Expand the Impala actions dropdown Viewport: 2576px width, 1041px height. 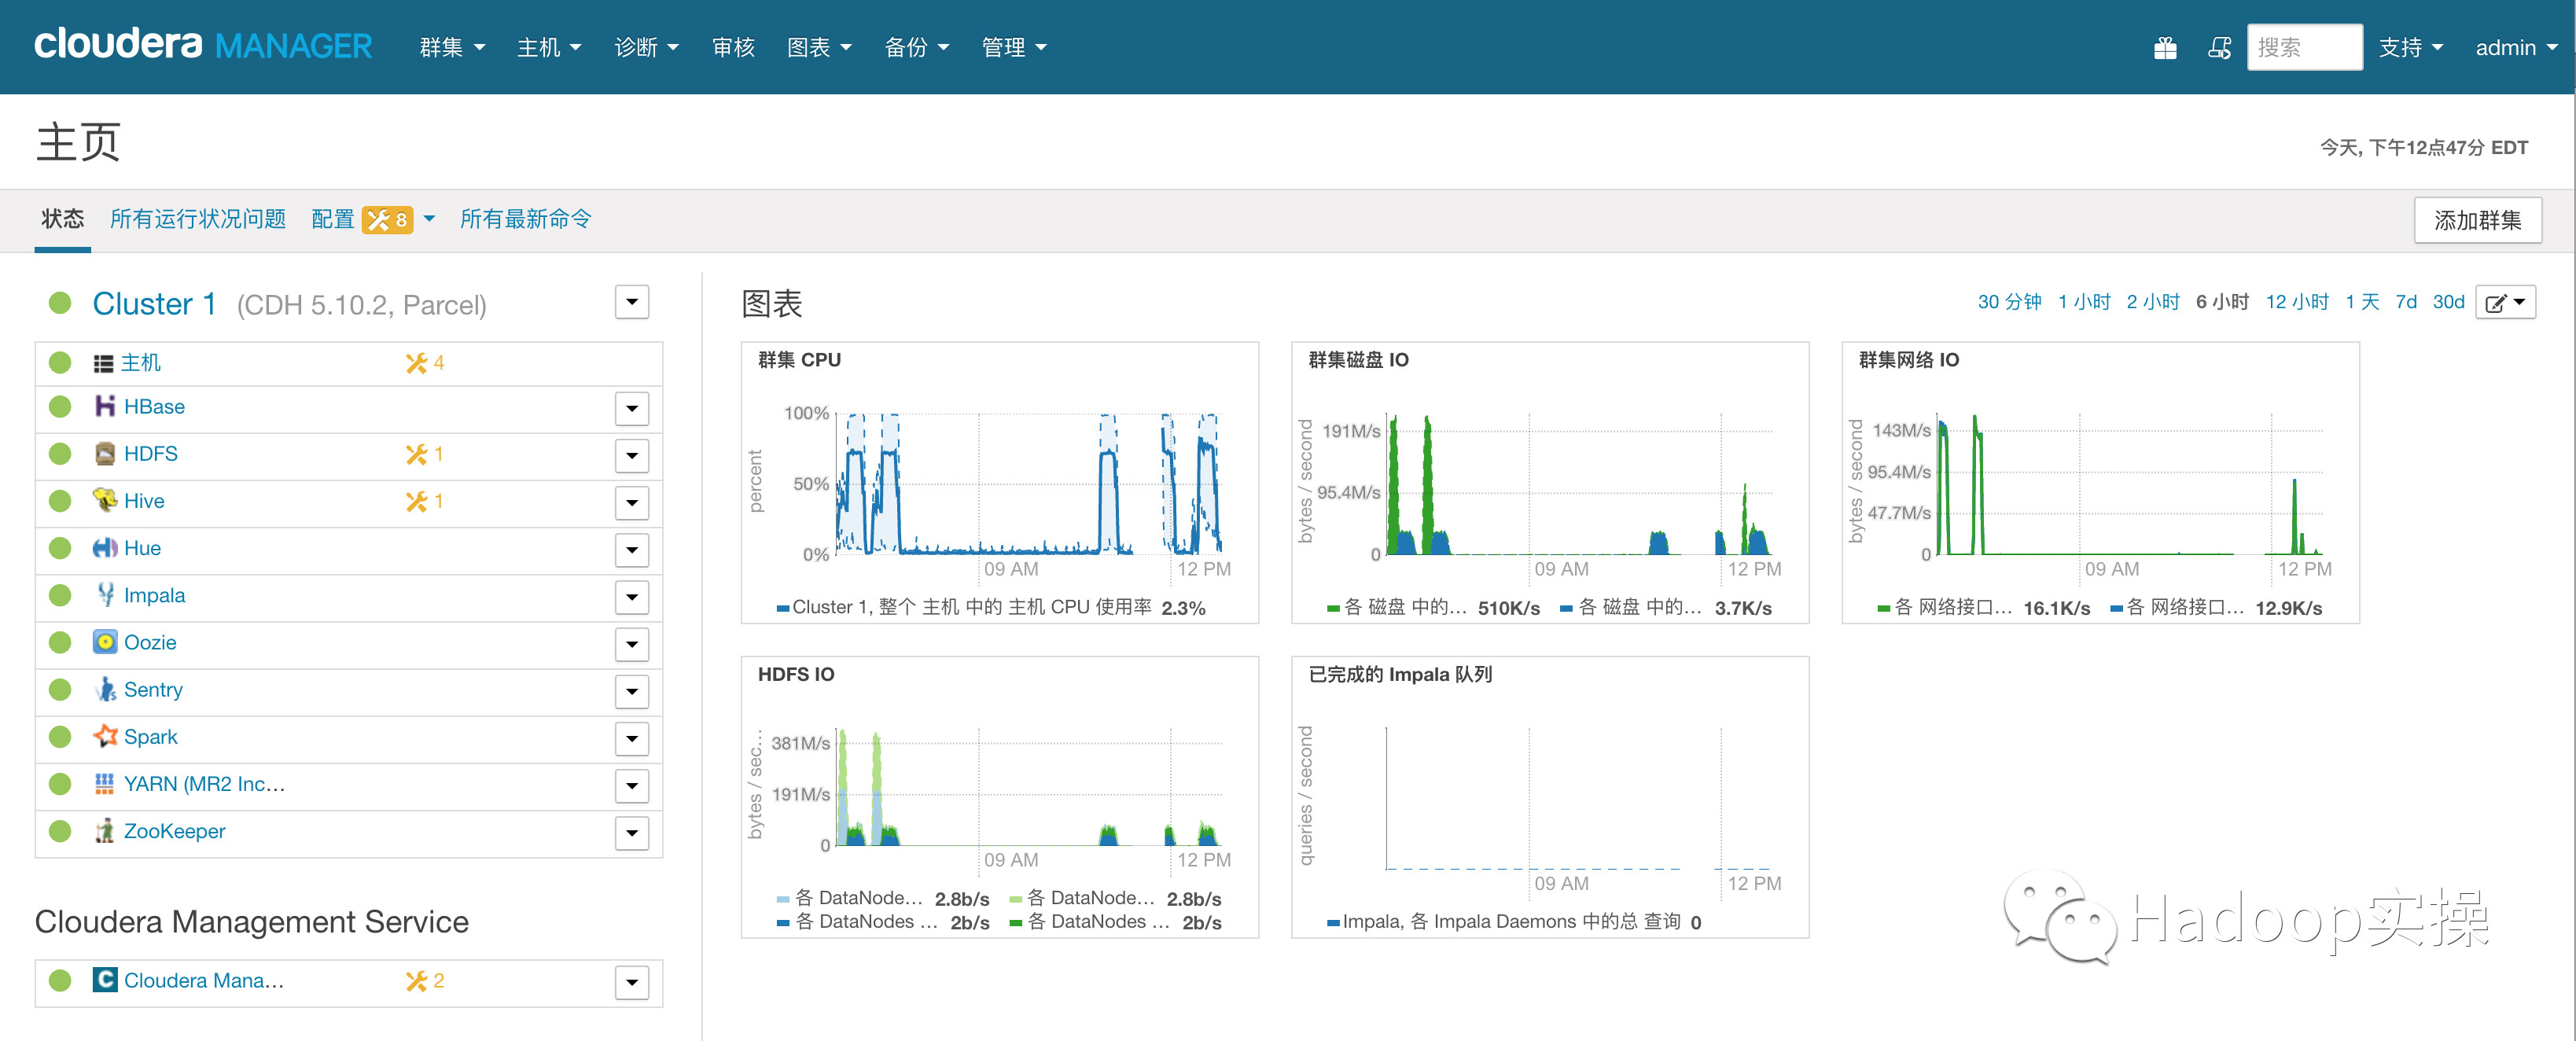(x=632, y=597)
